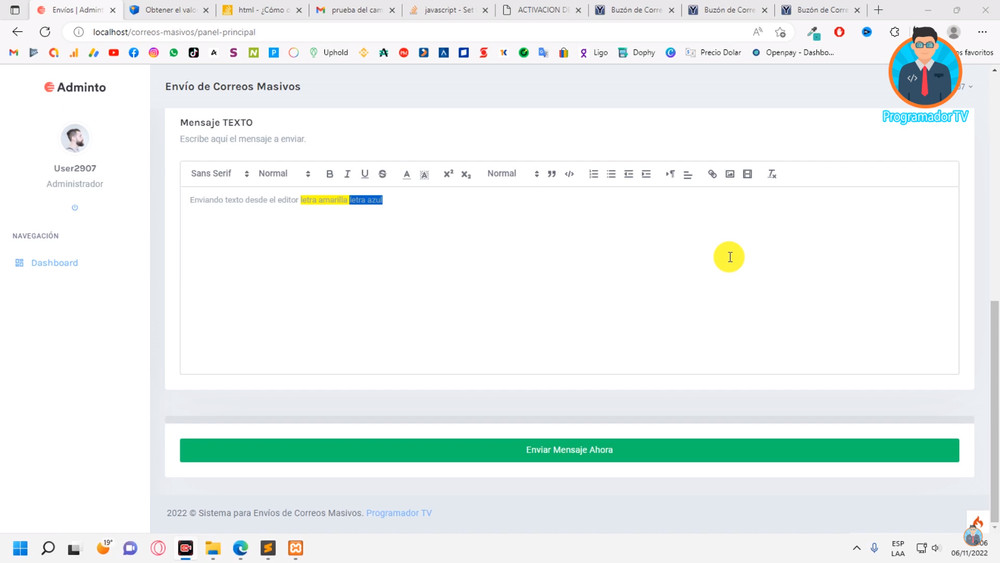Open the Dophy bookmark

click(x=636, y=53)
